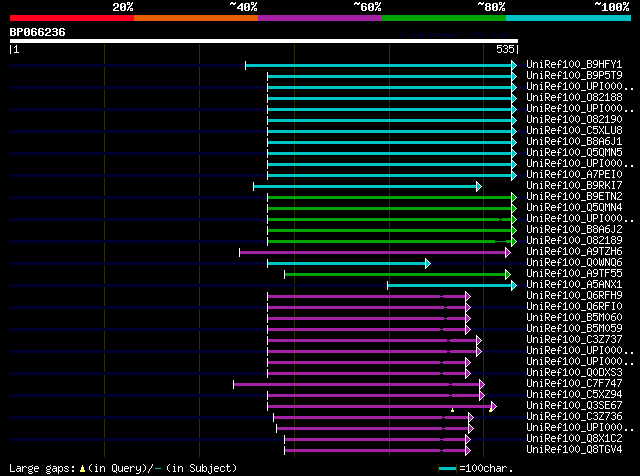Select the UniRef100_Q6RFI0 label
This screenshot has width=640, height=476.
pos(574,307)
